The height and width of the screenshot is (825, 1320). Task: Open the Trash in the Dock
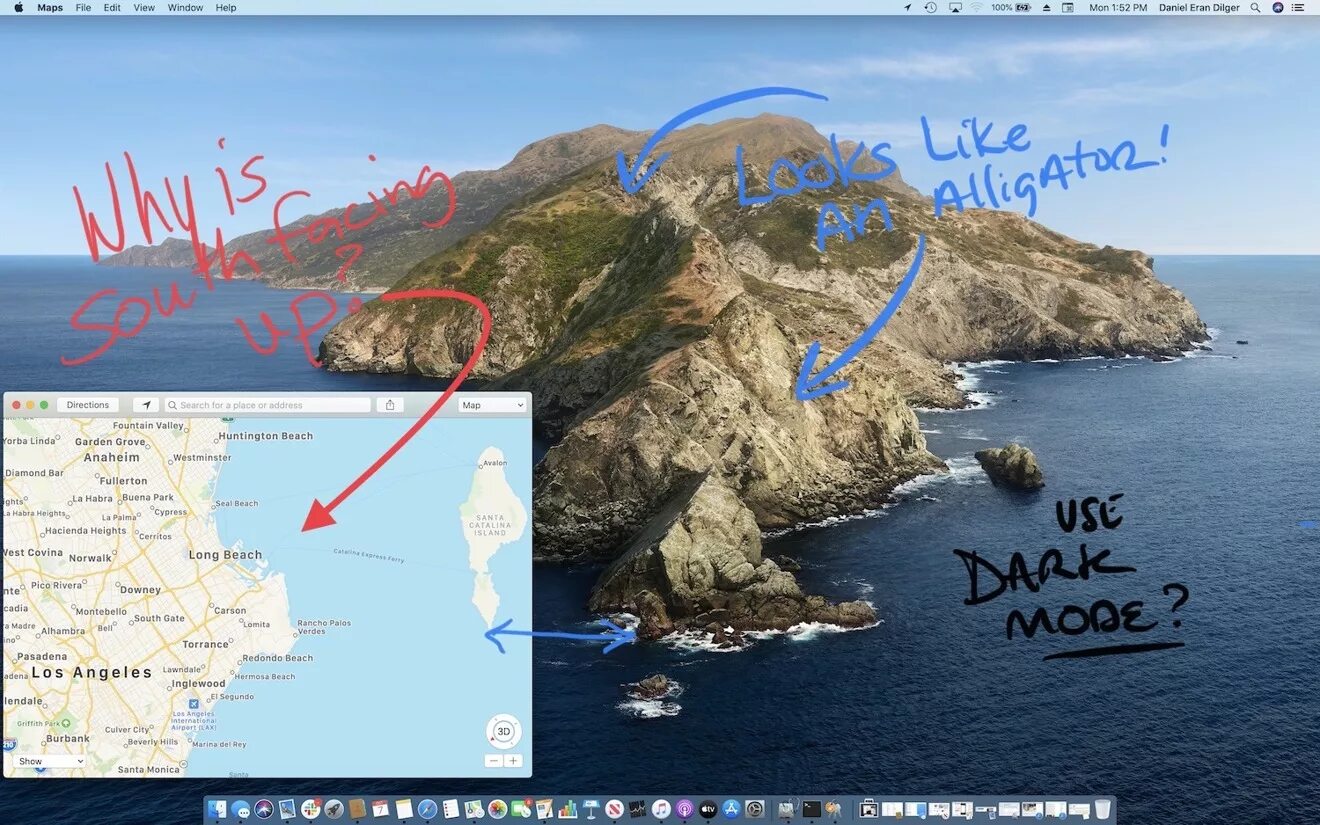pos(1103,808)
